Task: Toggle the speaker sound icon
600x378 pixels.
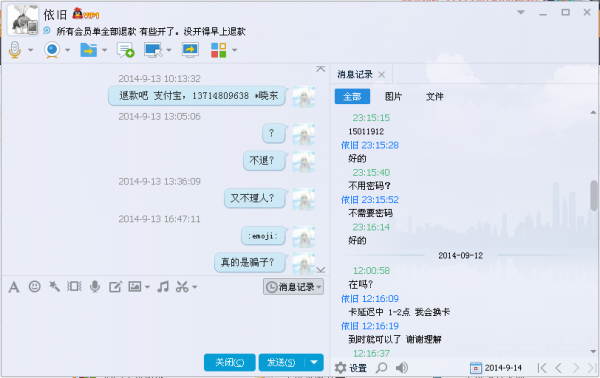Action: [401, 368]
